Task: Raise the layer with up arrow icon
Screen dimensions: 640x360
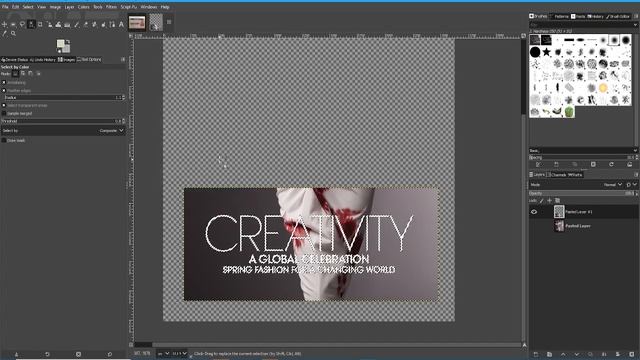Action: 563,354
